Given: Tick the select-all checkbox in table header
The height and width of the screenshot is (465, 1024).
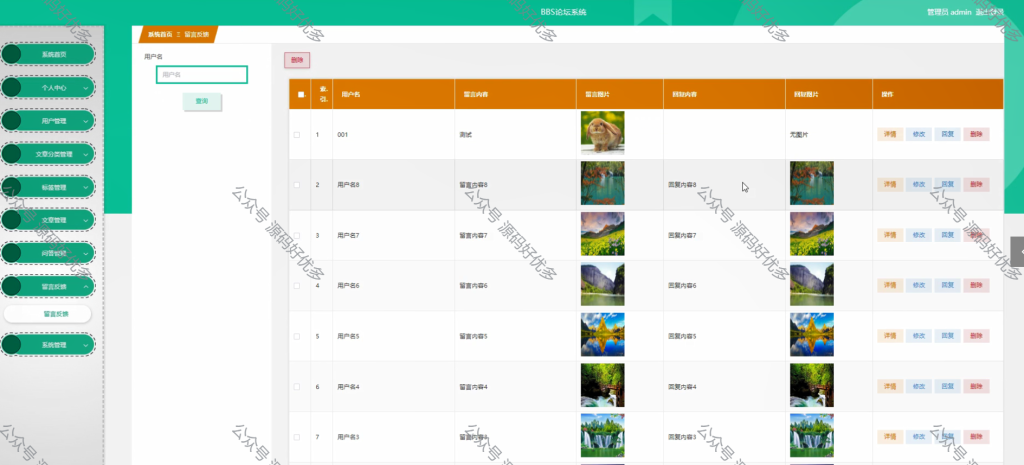Looking at the screenshot, I should (x=300, y=94).
